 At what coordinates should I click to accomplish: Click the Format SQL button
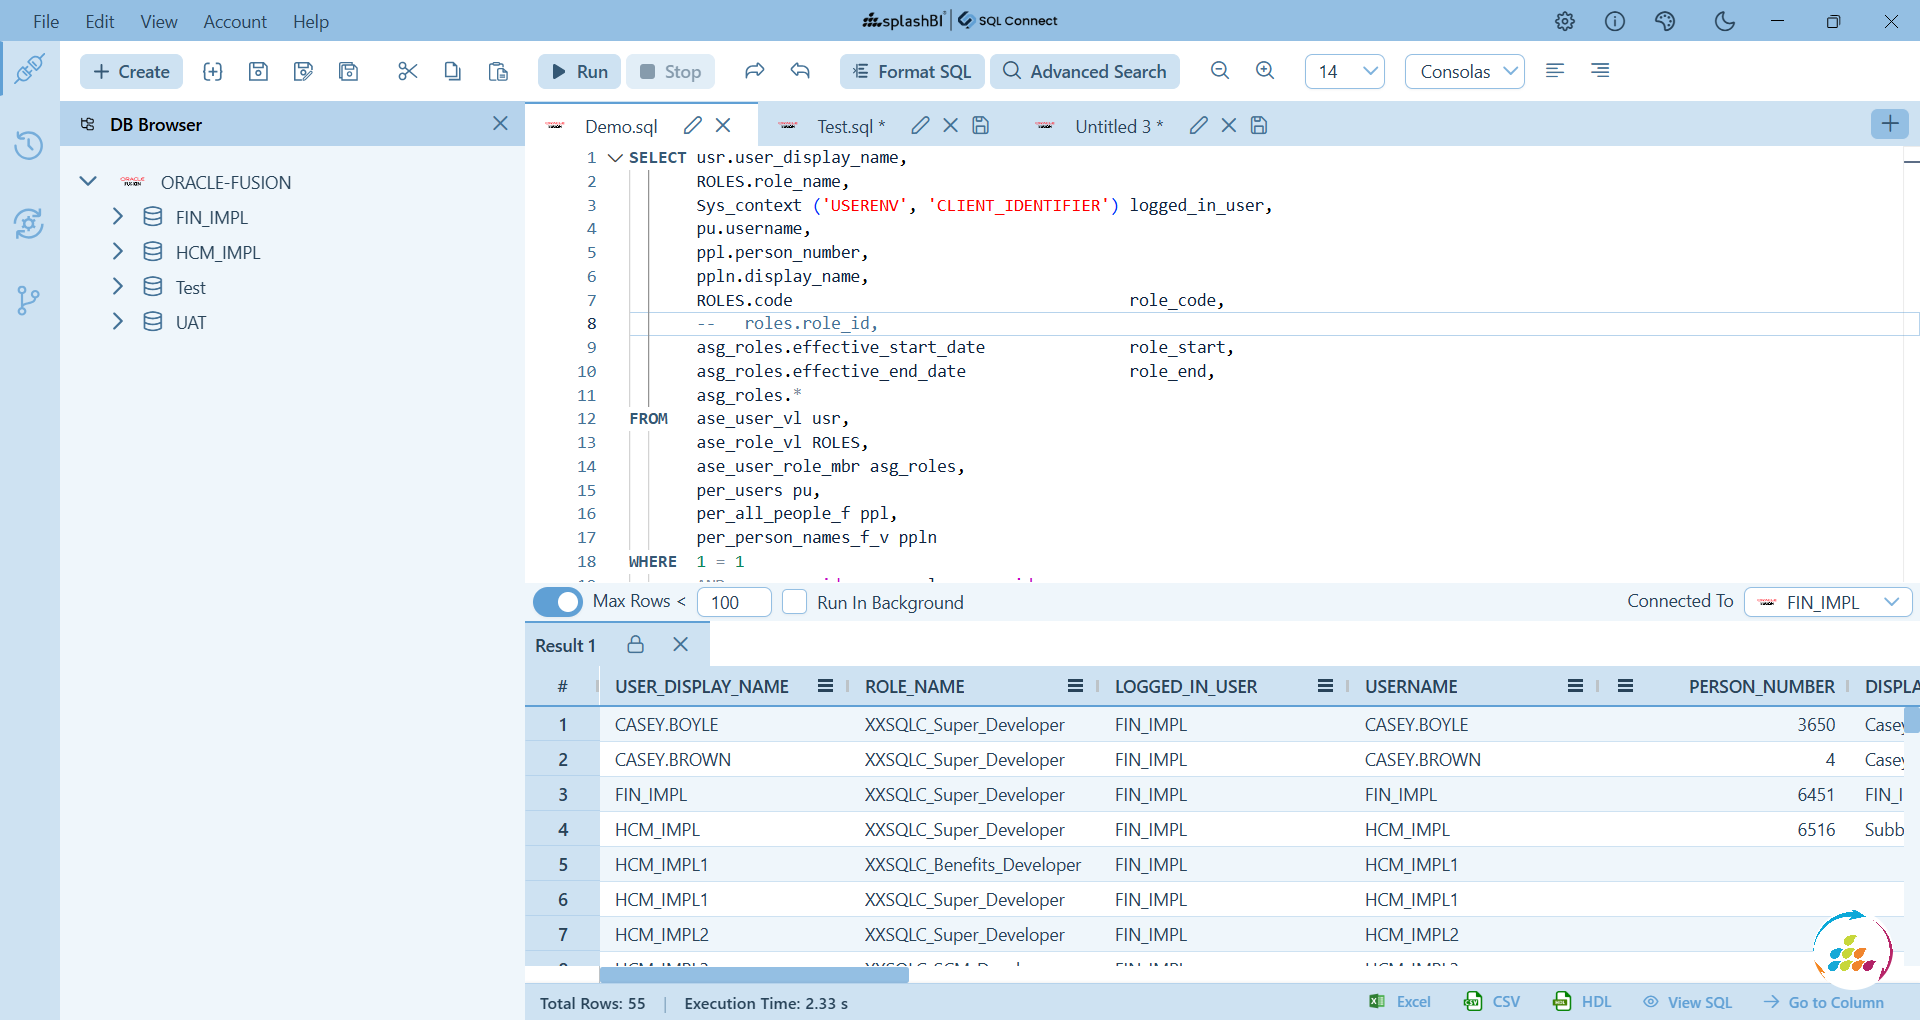pyautogui.click(x=911, y=71)
